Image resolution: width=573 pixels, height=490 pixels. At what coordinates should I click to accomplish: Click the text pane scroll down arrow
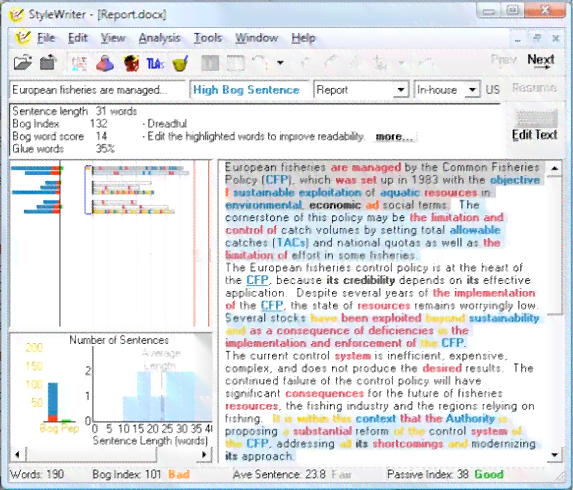point(555,455)
